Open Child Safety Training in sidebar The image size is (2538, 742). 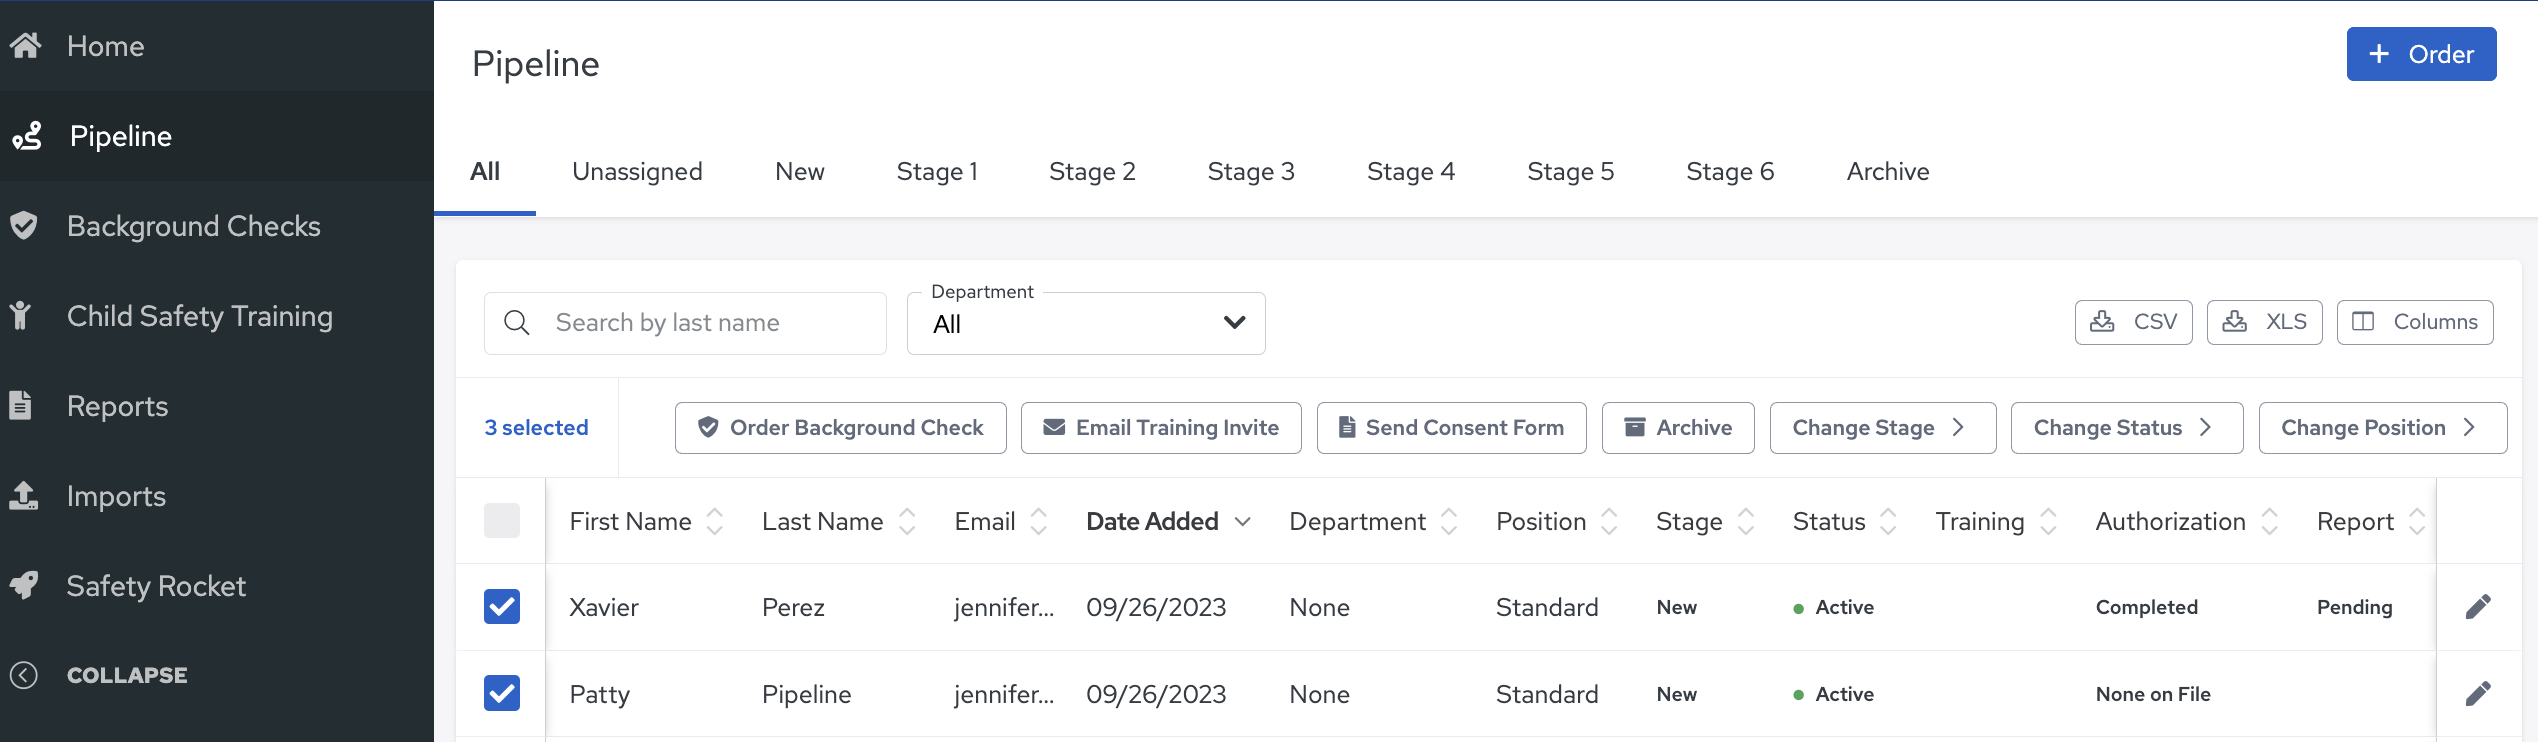[x=217, y=316]
